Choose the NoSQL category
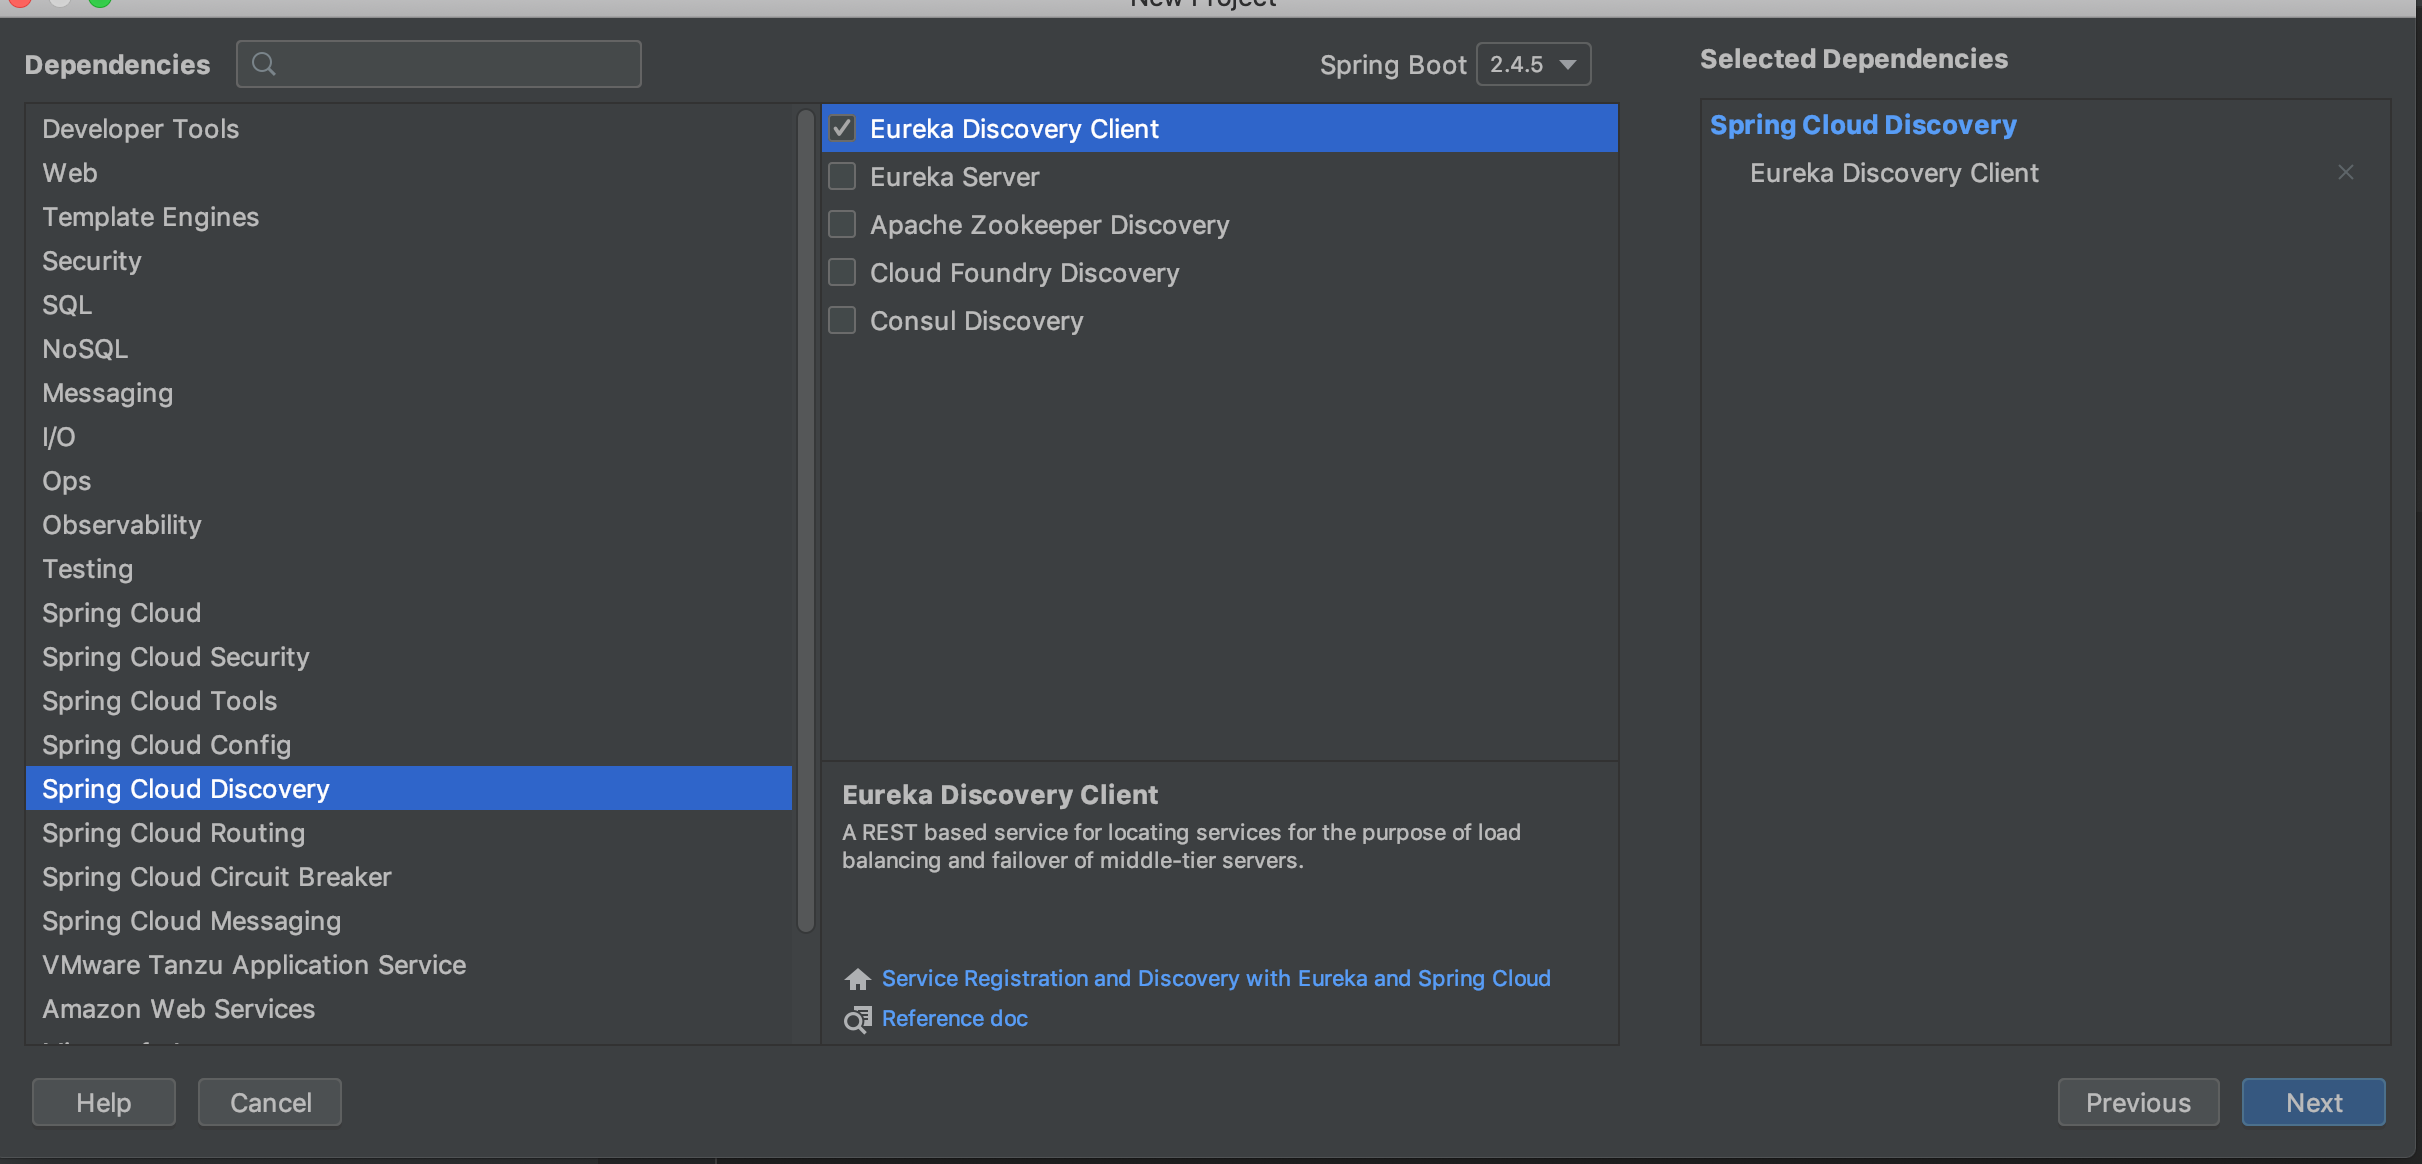Image resolution: width=2422 pixels, height=1164 pixels. click(85, 349)
